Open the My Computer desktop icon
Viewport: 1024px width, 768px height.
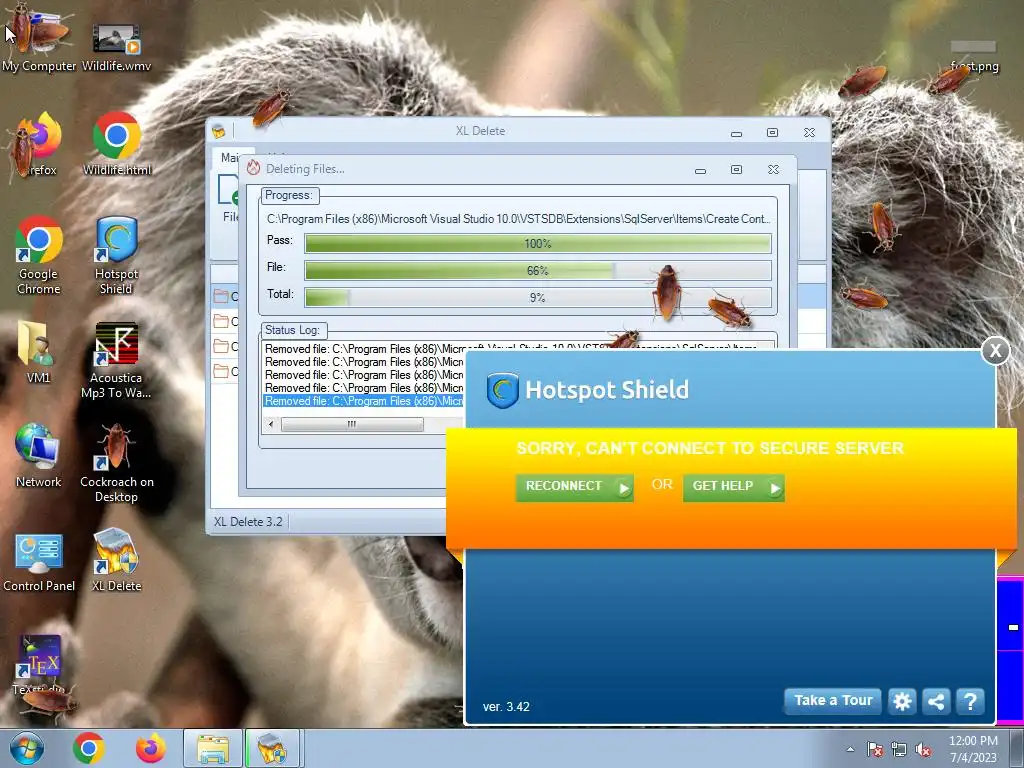(x=39, y=40)
